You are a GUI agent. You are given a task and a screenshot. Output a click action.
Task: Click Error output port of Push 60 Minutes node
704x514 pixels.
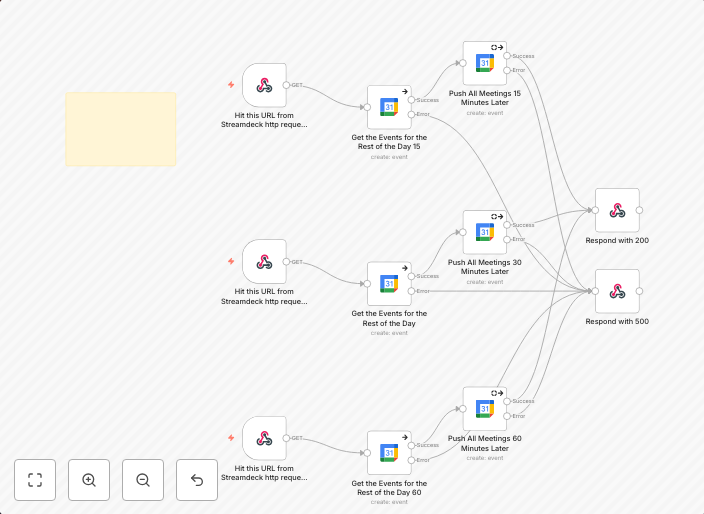click(508, 416)
